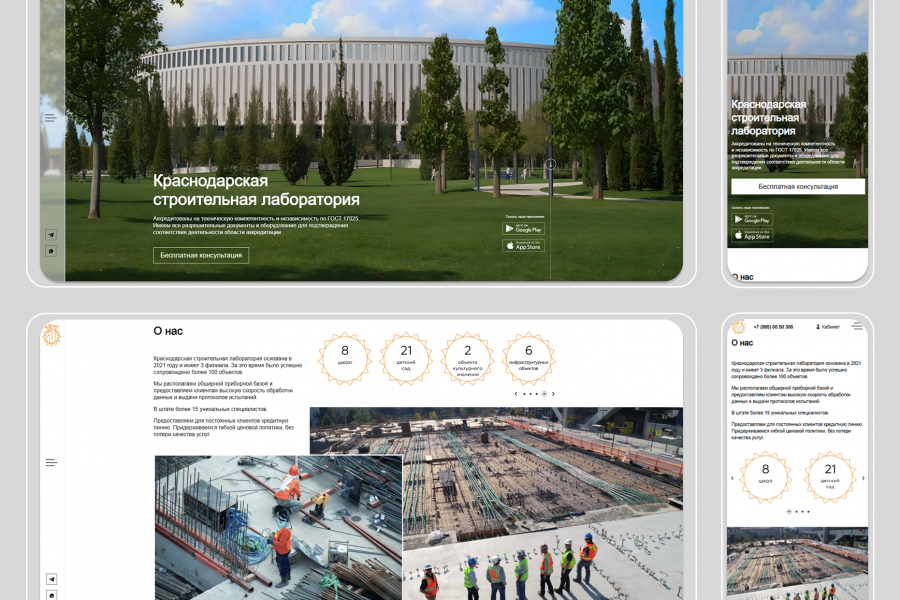Click Telegram icon on desktop About sidebar

52,579
